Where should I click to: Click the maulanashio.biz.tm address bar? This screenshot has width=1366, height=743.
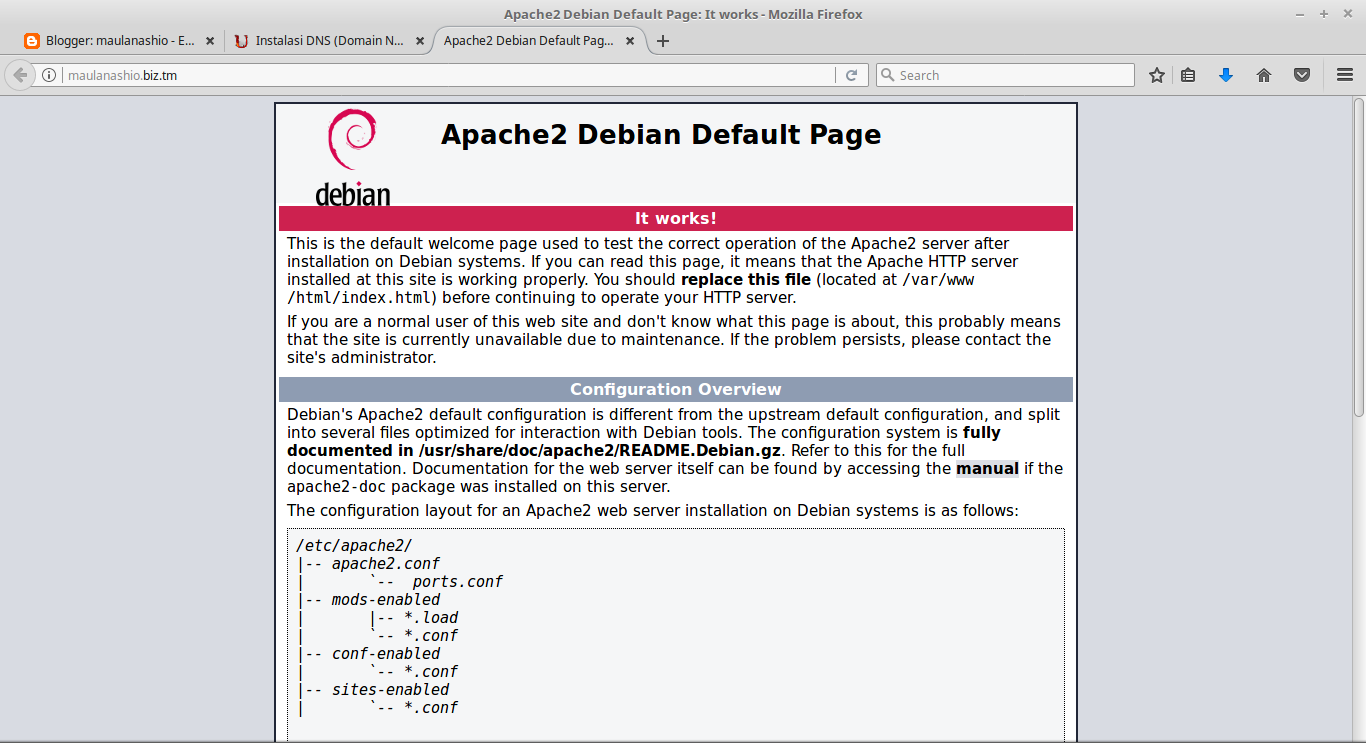point(448,75)
